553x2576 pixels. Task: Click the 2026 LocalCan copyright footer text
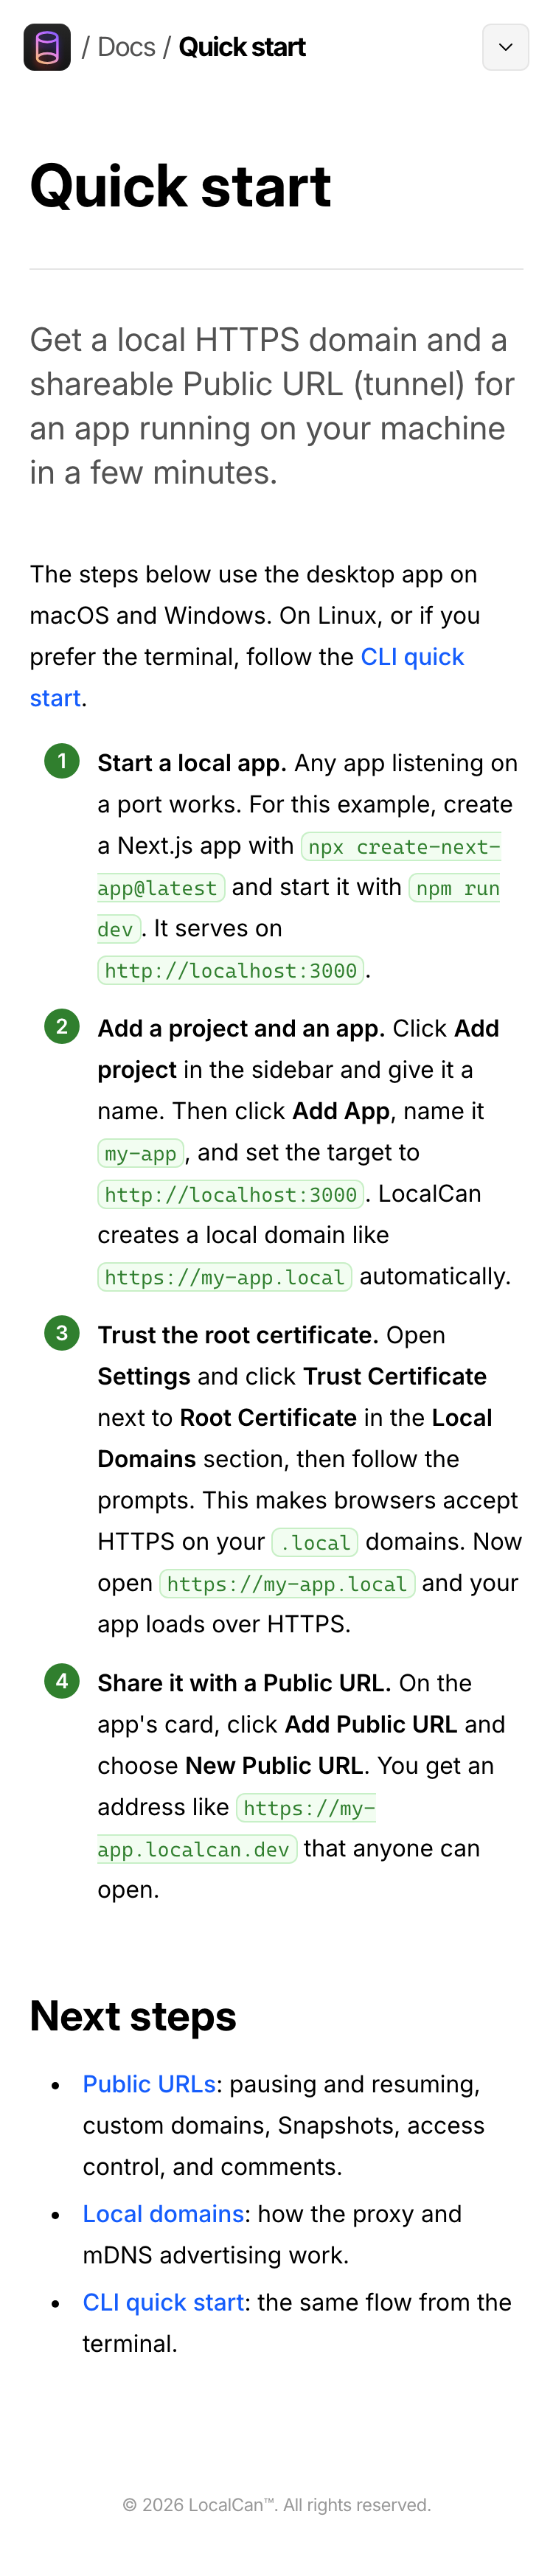click(277, 2504)
